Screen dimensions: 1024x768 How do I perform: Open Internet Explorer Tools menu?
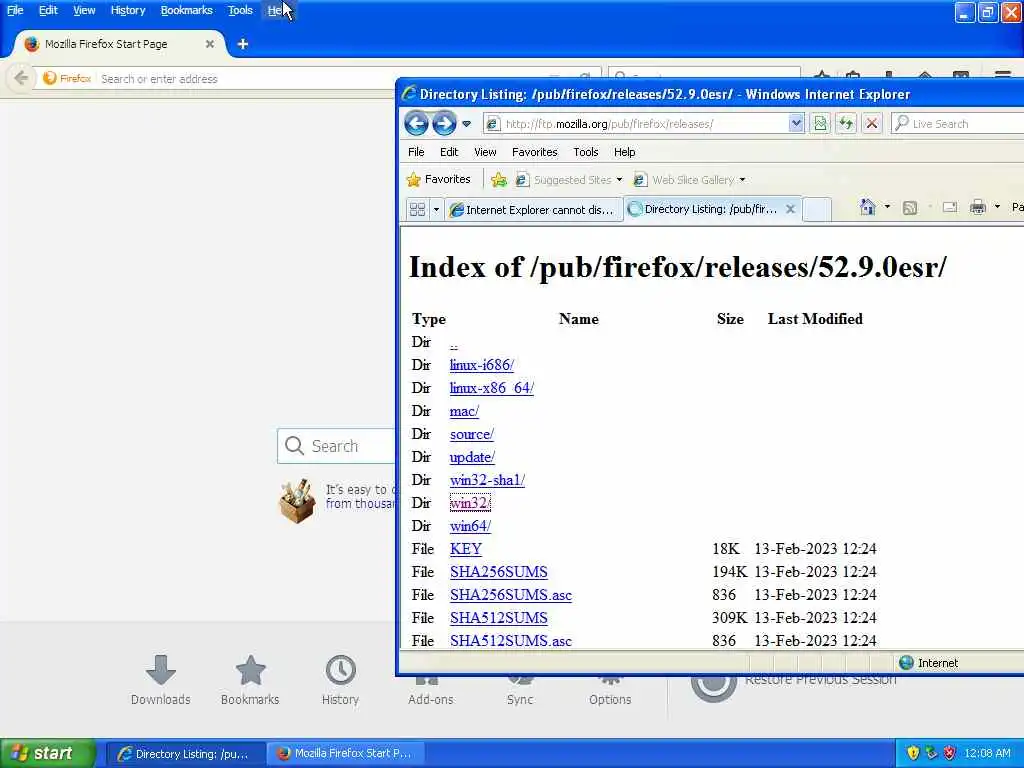(x=586, y=152)
